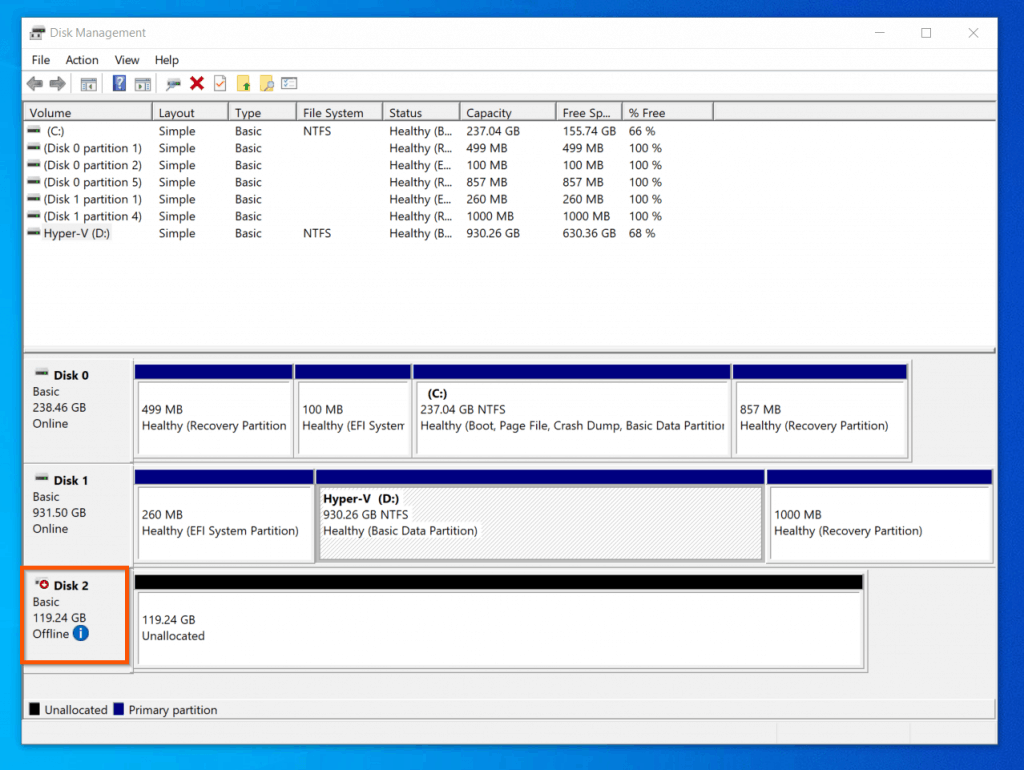
Task: Select the 1000 MB Recovery Partition on Disk 1
Action: coord(879,522)
